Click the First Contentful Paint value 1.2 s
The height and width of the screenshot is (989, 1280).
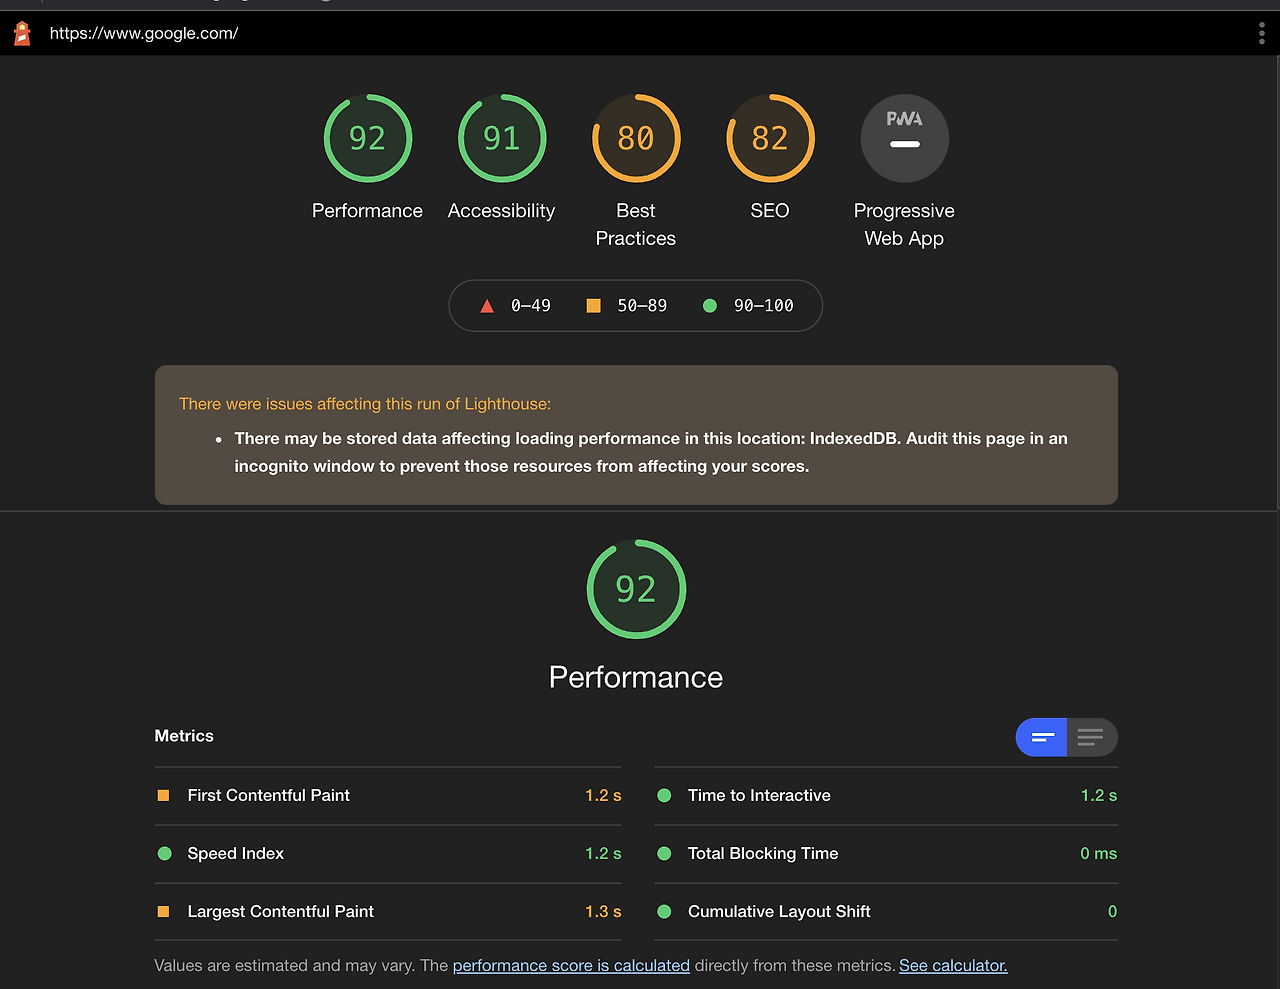[603, 796]
